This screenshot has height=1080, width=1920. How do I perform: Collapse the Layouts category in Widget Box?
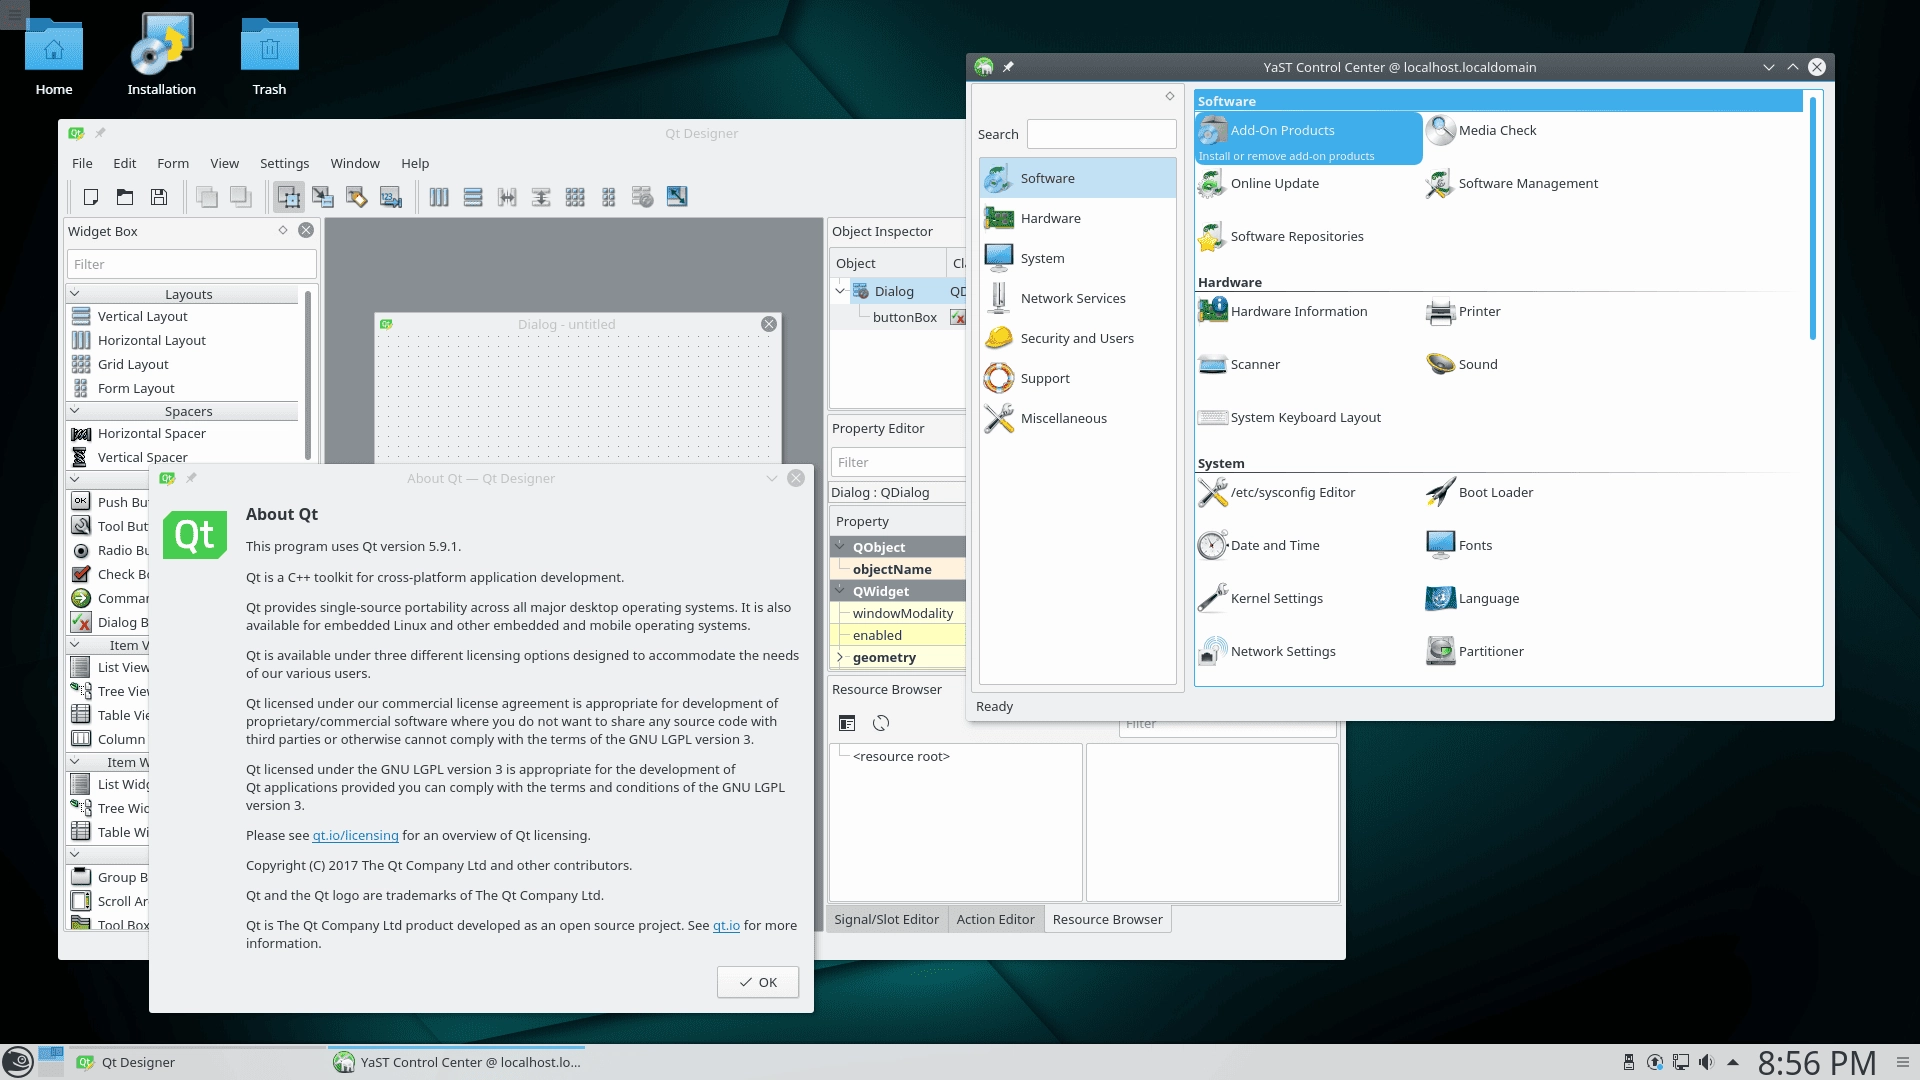pos(74,294)
